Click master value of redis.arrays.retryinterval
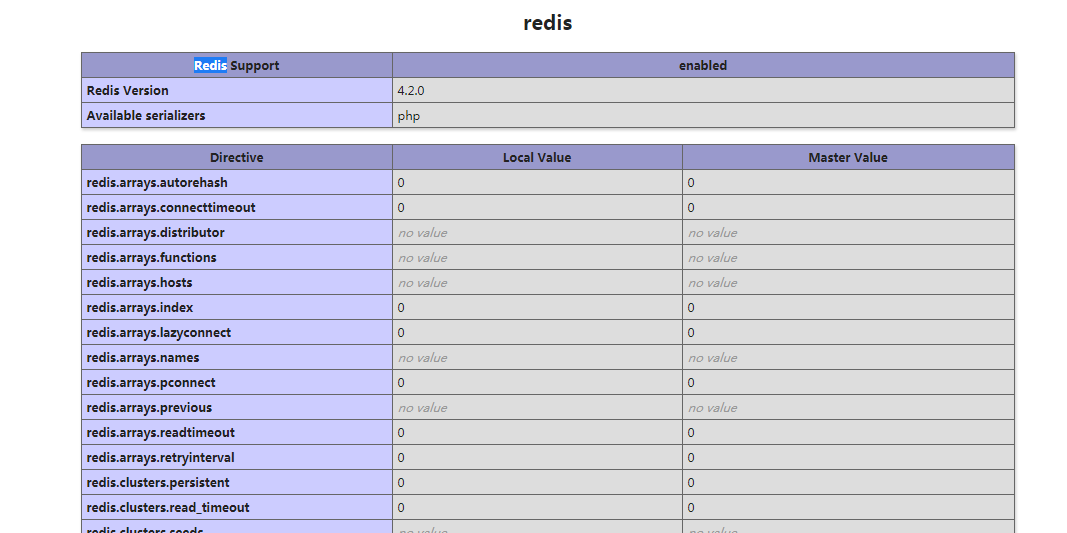 point(691,457)
